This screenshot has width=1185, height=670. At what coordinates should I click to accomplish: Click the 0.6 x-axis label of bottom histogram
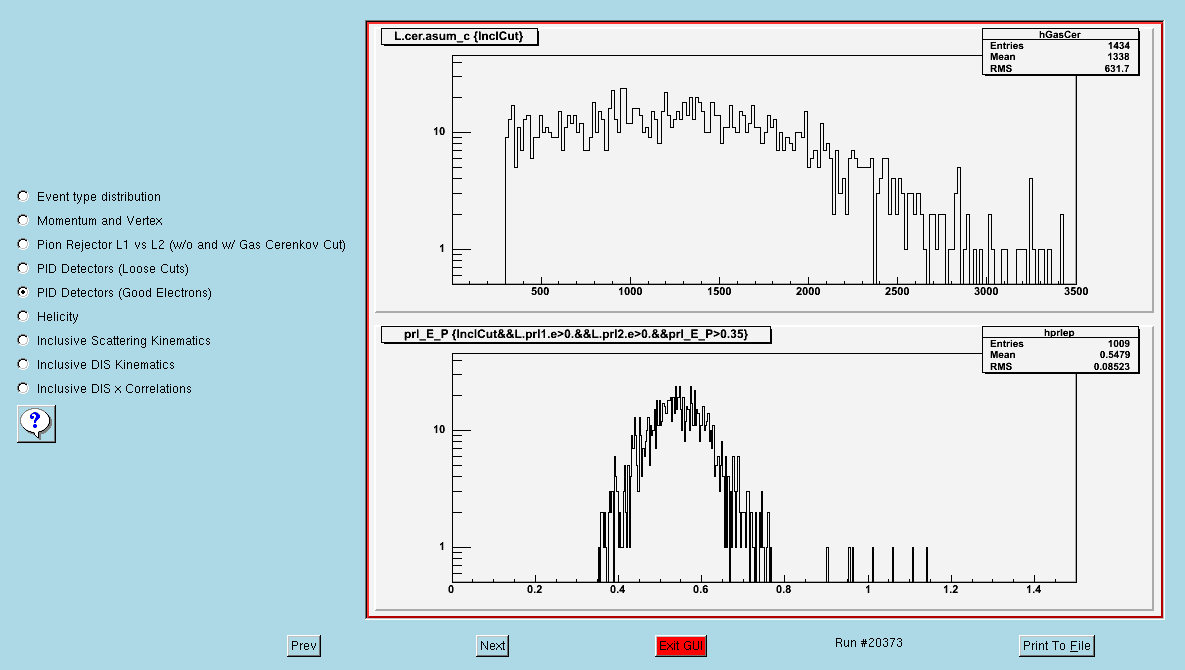[701, 589]
